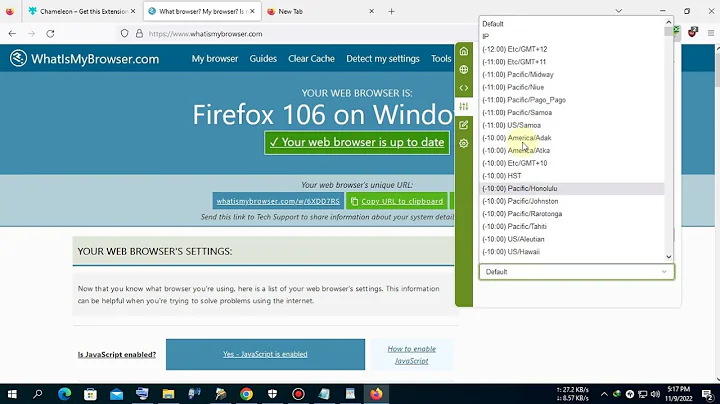Click tracking protection shield icon in address bar
This screenshot has height=404, width=720.
(124, 34)
